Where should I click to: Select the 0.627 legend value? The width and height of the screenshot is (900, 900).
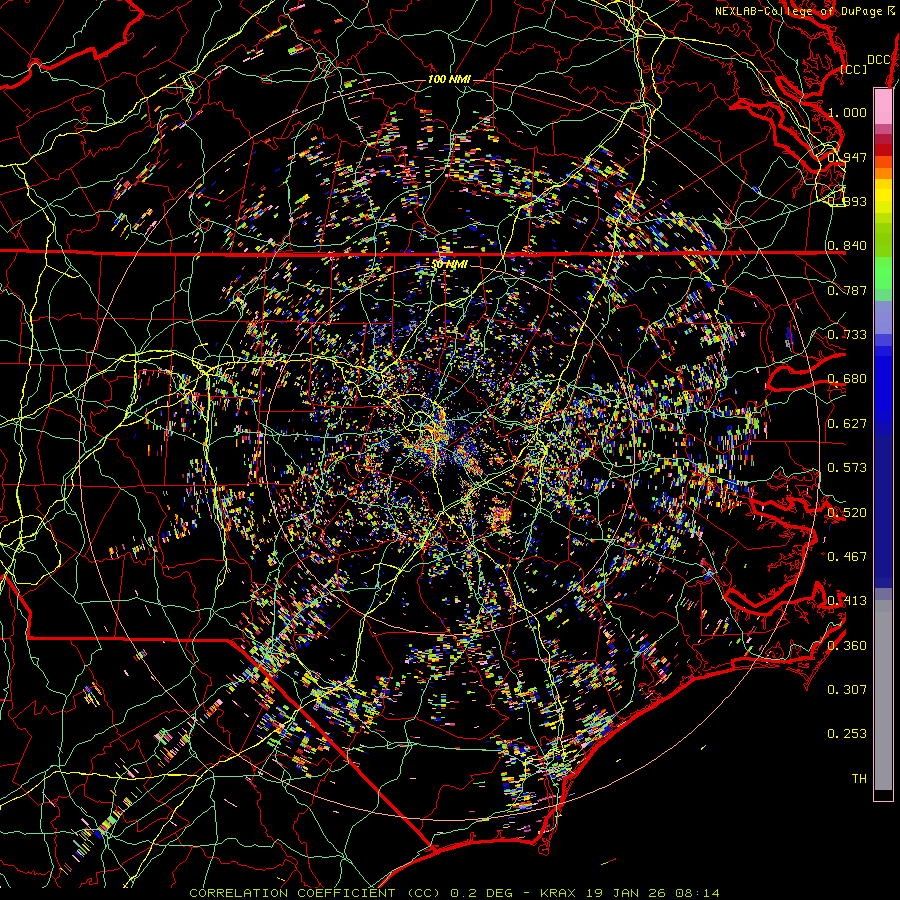tap(847, 424)
